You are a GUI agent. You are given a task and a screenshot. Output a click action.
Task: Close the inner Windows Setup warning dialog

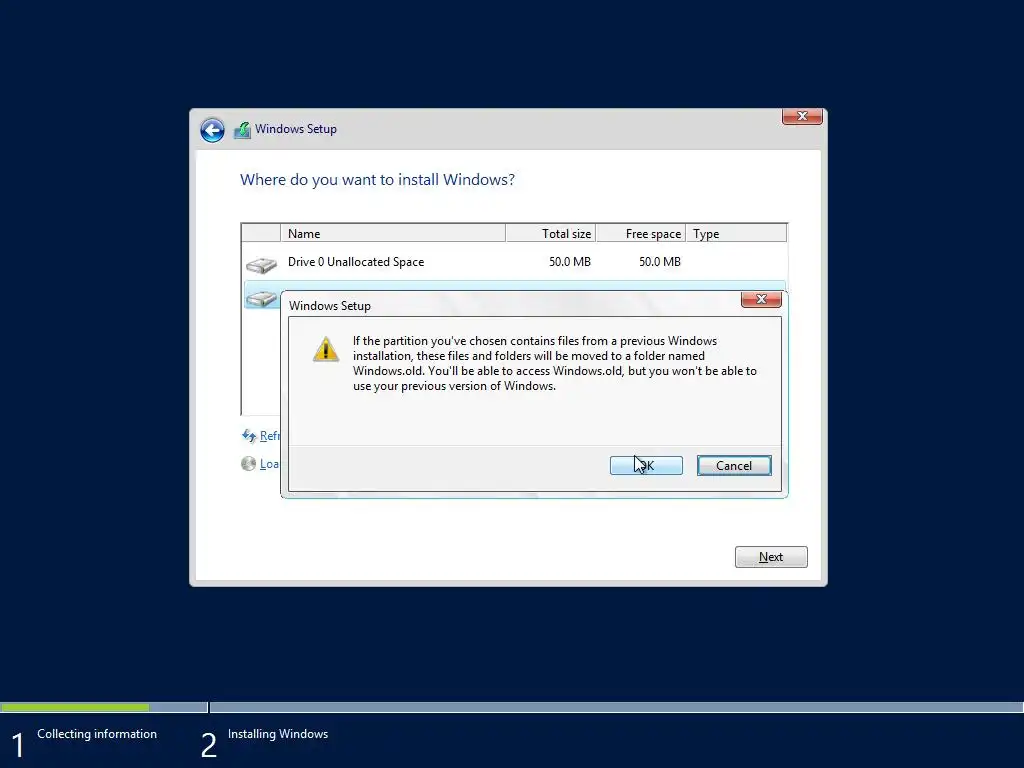[761, 299]
